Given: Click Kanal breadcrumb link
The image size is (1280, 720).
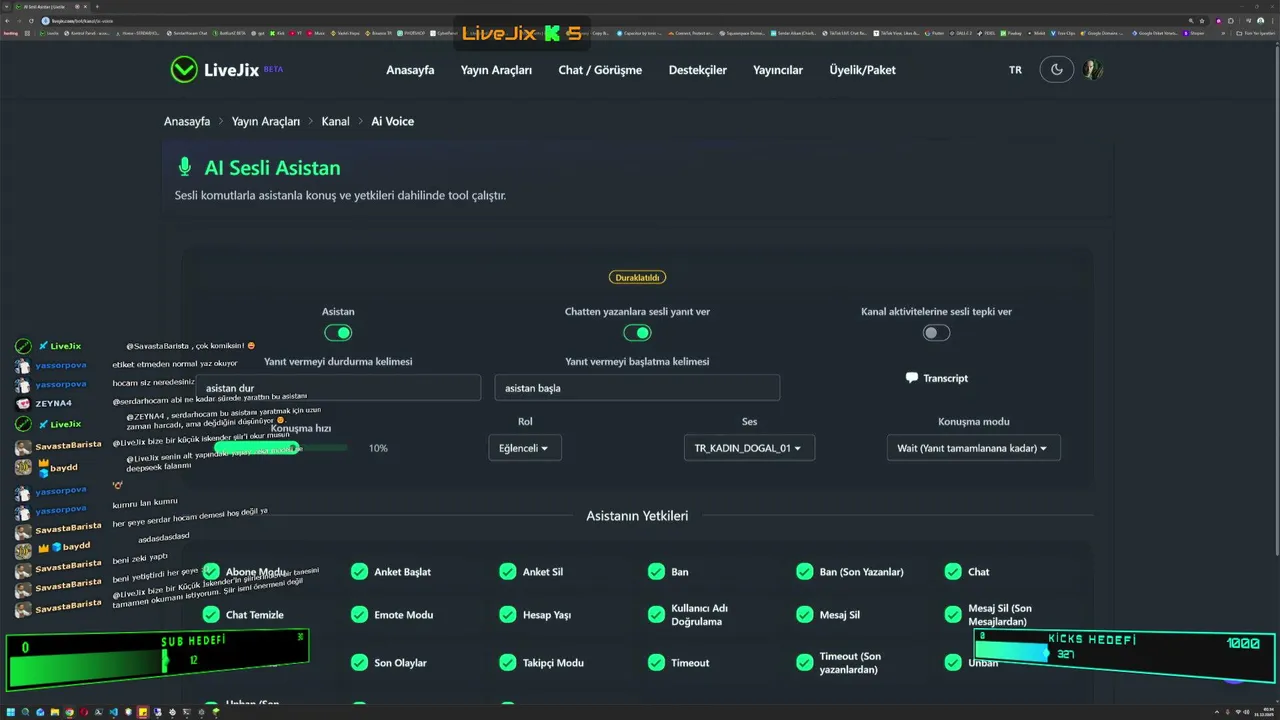Looking at the screenshot, I should 335,121.
